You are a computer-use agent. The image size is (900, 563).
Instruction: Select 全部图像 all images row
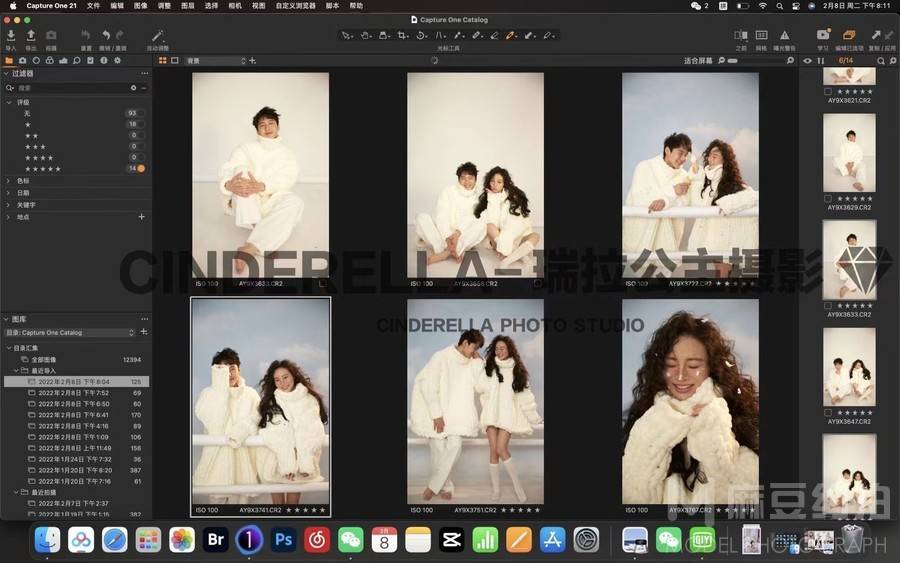(x=76, y=360)
